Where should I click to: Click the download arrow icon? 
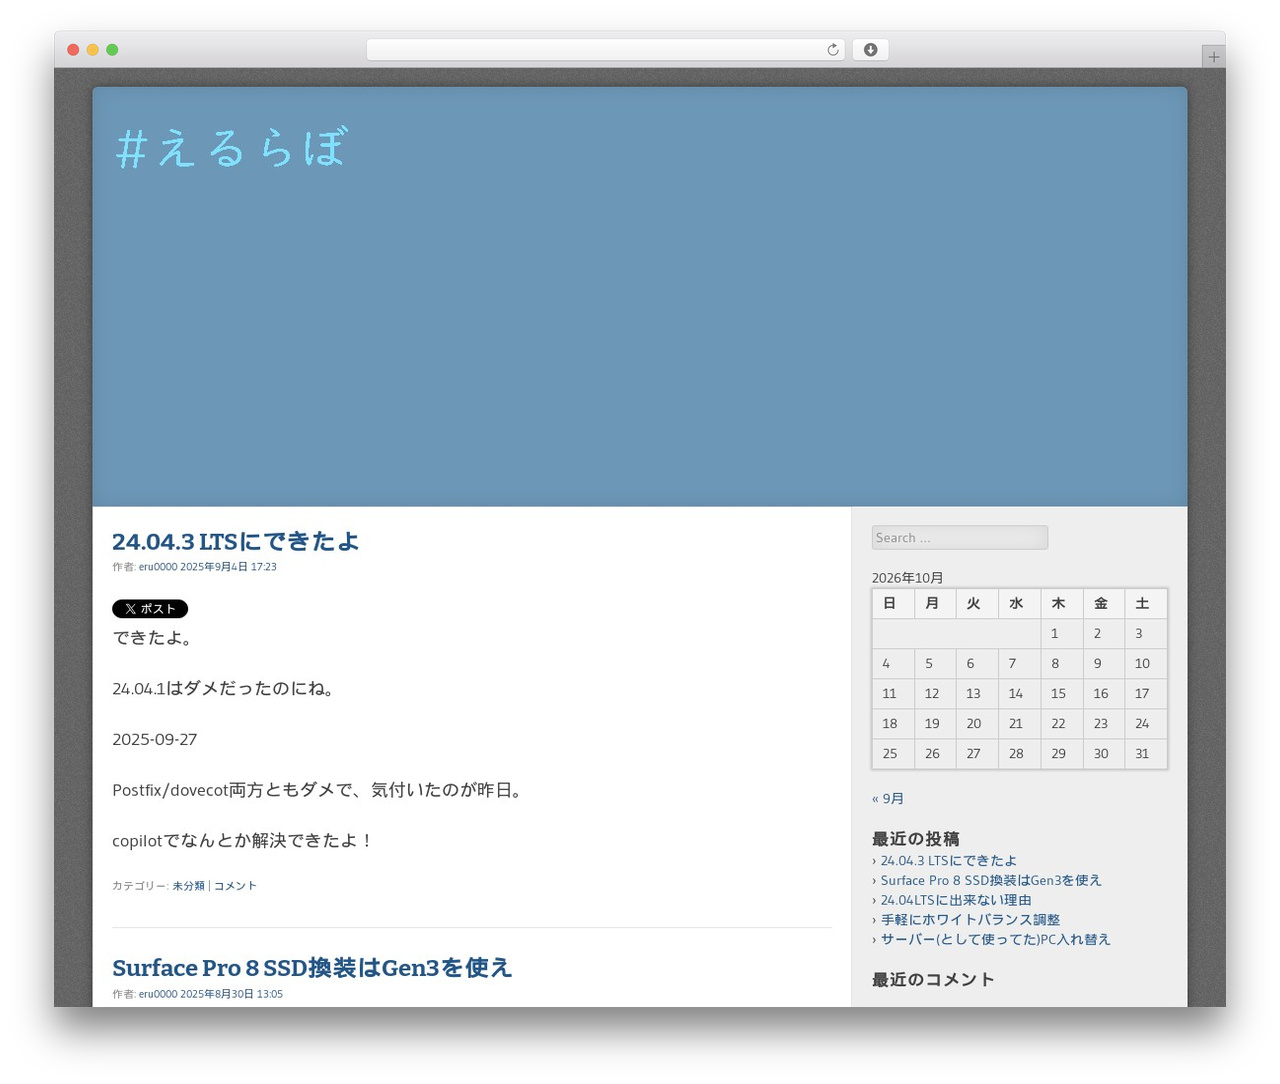click(x=870, y=50)
